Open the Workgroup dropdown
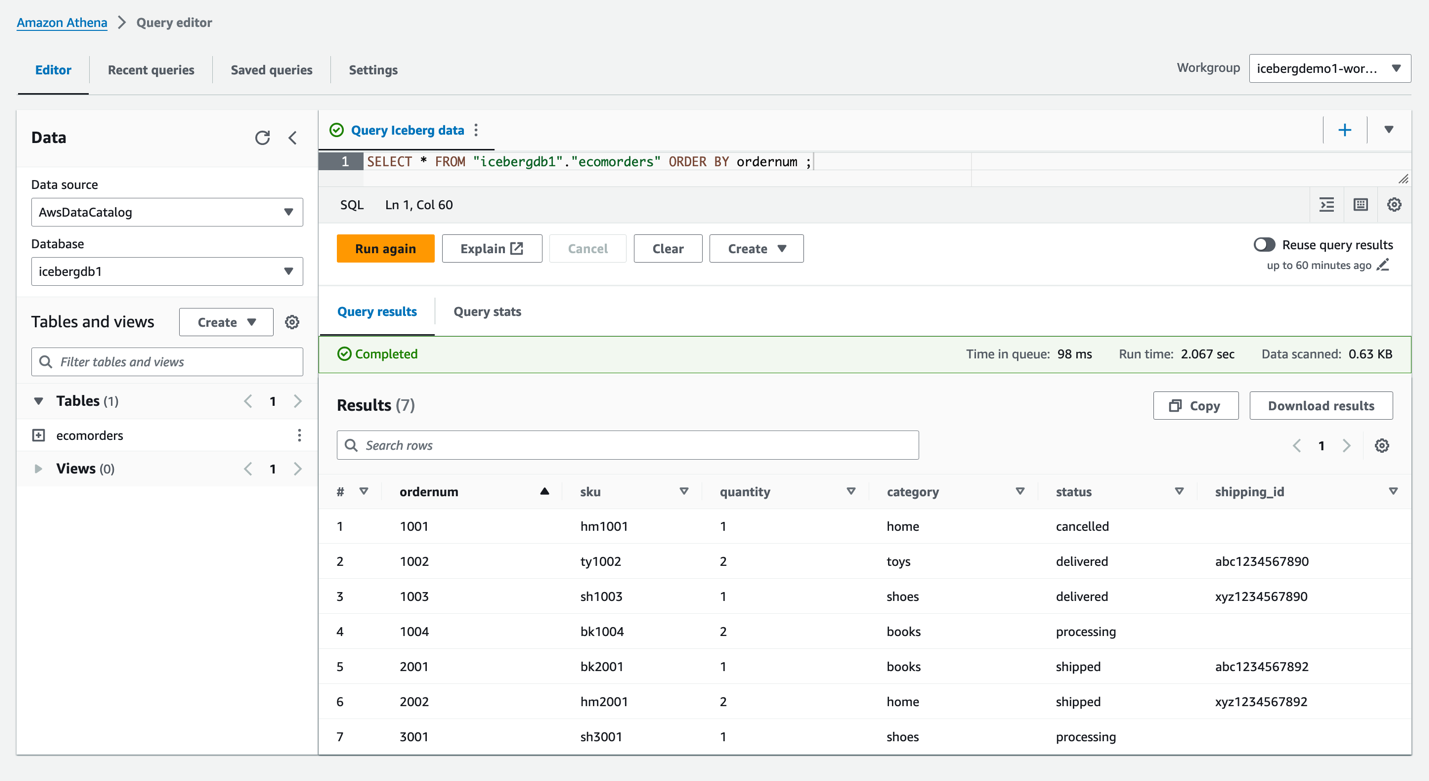 tap(1329, 69)
